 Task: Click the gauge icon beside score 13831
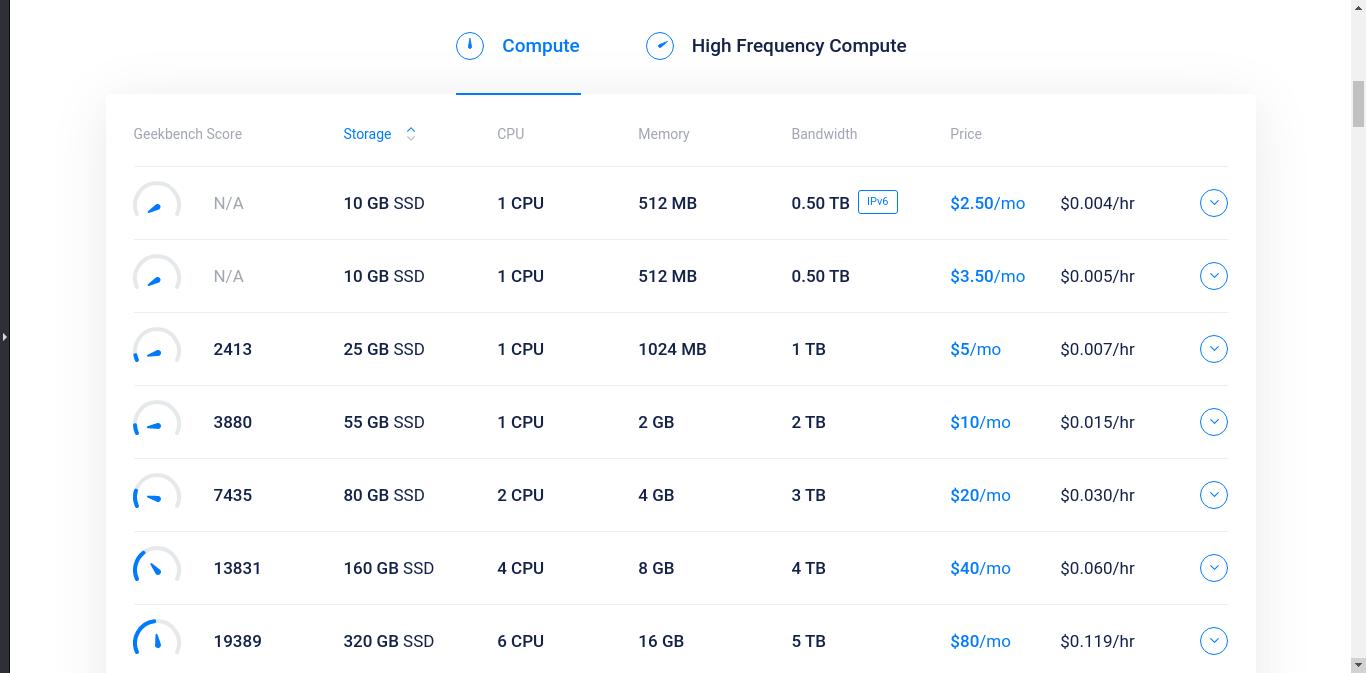pos(157,566)
